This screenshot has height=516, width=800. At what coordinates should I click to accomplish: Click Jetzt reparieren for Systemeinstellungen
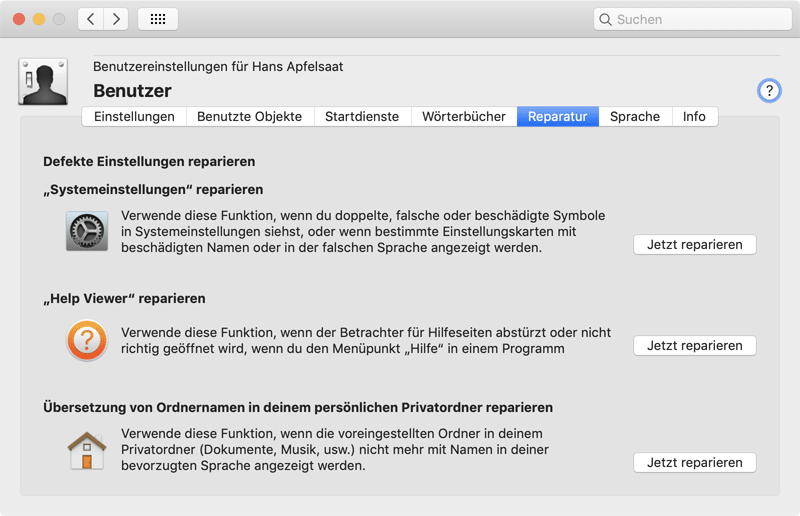tap(694, 244)
